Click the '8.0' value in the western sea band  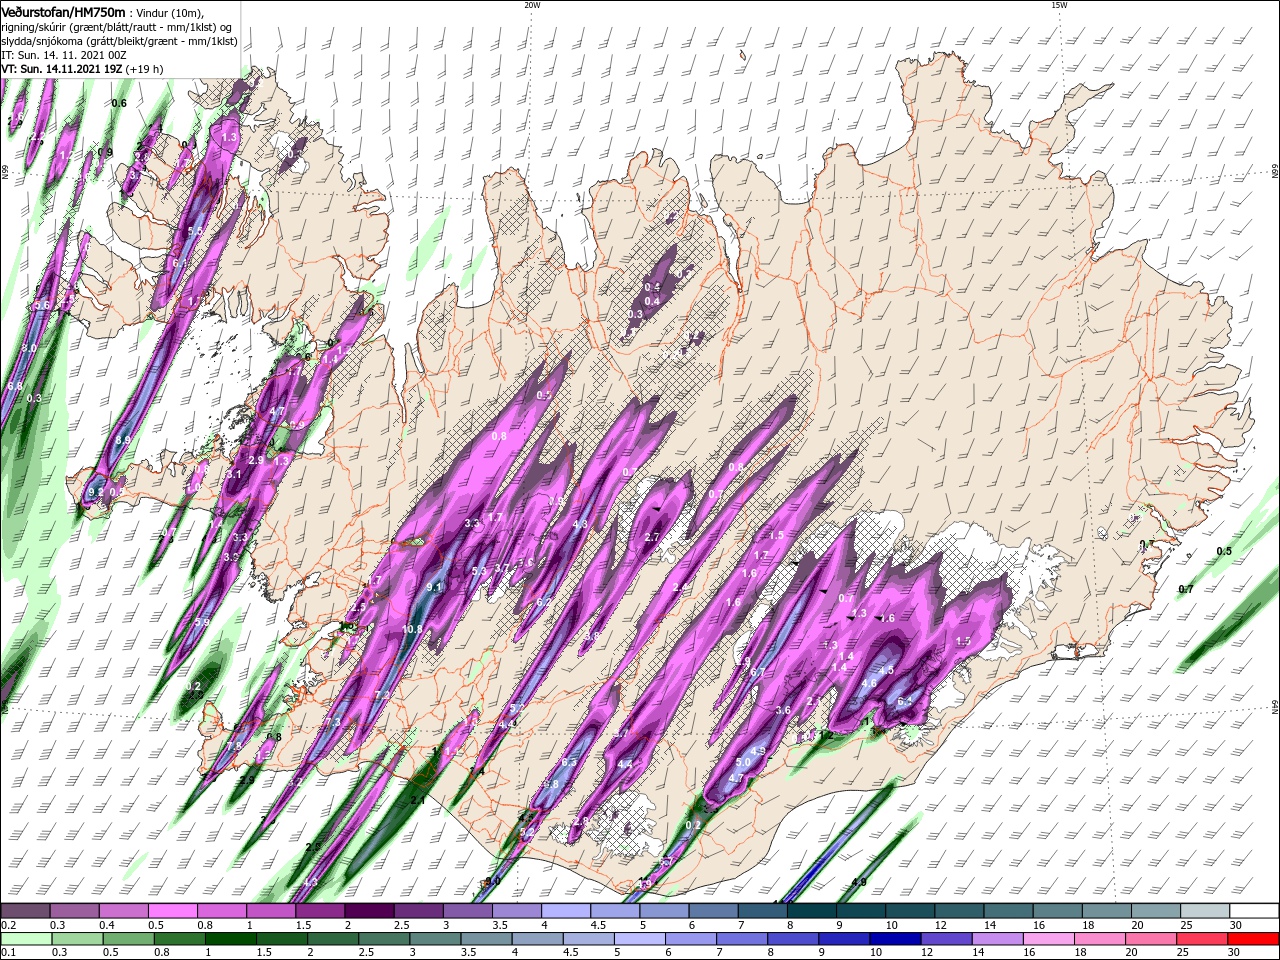[29, 348]
